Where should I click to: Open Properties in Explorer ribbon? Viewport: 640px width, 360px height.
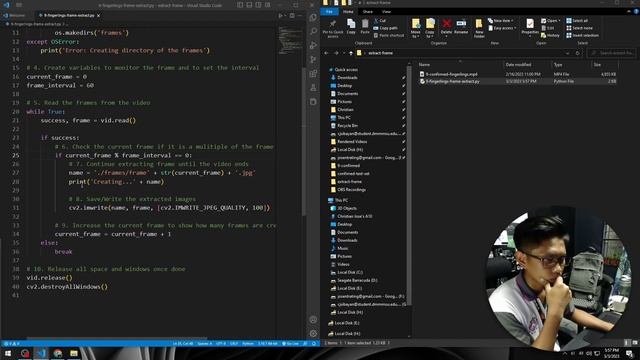[x=530, y=27]
